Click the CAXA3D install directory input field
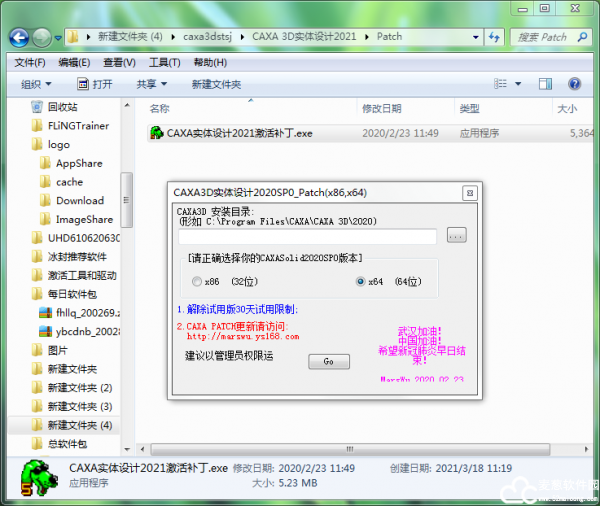This screenshot has height=506, width=600. pos(307,237)
